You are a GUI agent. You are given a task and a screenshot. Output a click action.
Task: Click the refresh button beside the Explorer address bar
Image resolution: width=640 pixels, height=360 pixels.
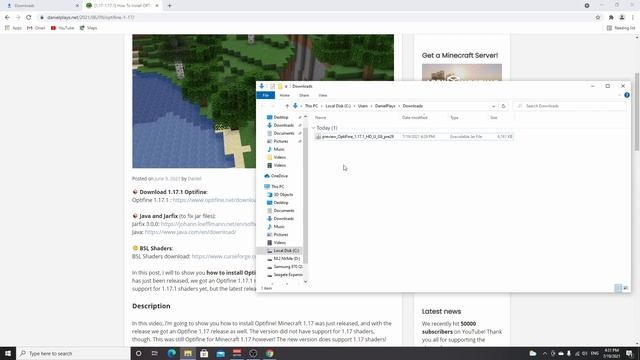click(x=503, y=106)
